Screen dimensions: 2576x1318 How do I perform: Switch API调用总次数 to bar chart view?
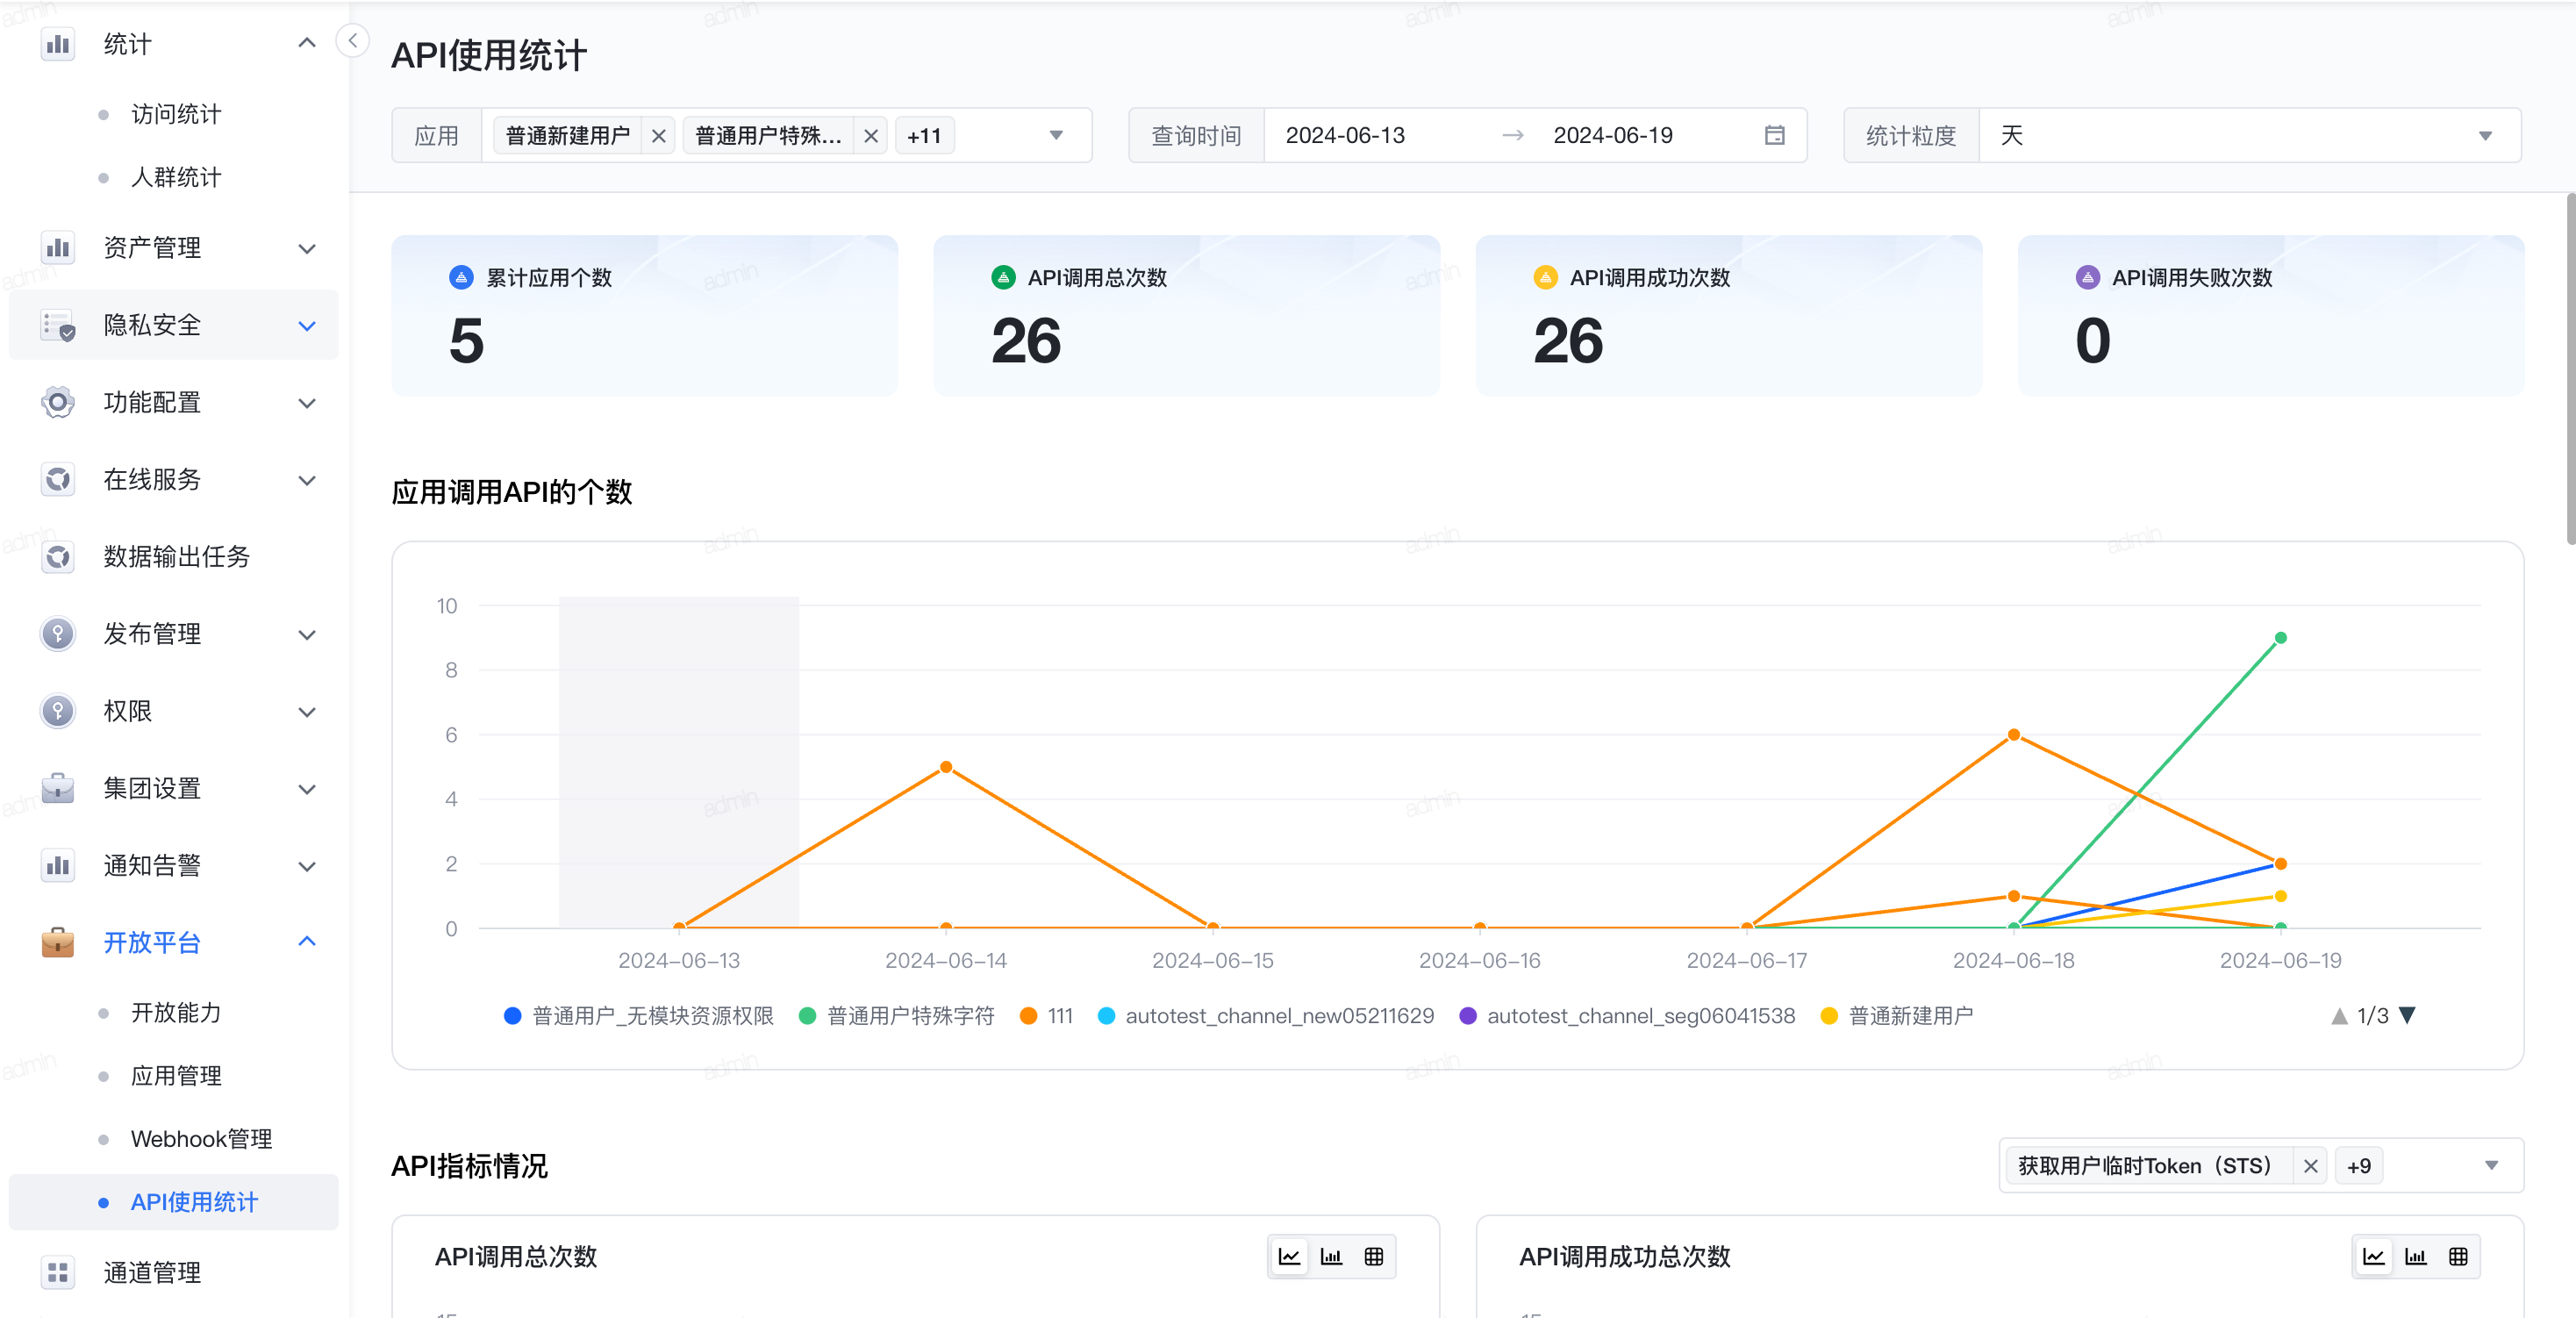tap(1331, 1257)
